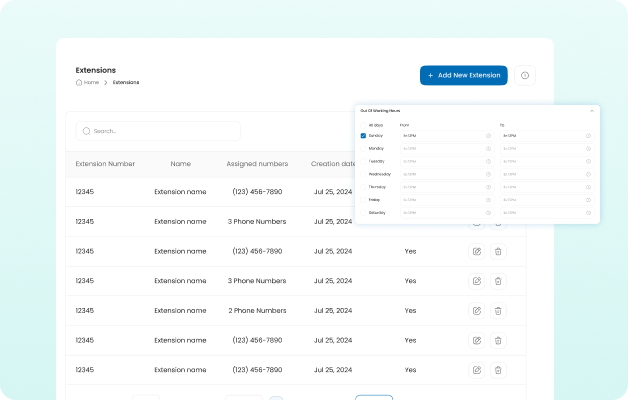
Task: Open the info icon beside Add New Extension
Action: point(525,75)
